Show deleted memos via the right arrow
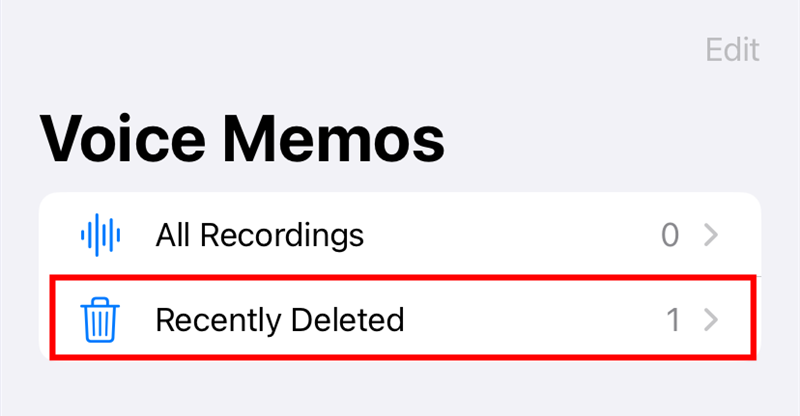Viewport: 800px width, 416px height. point(711,320)
